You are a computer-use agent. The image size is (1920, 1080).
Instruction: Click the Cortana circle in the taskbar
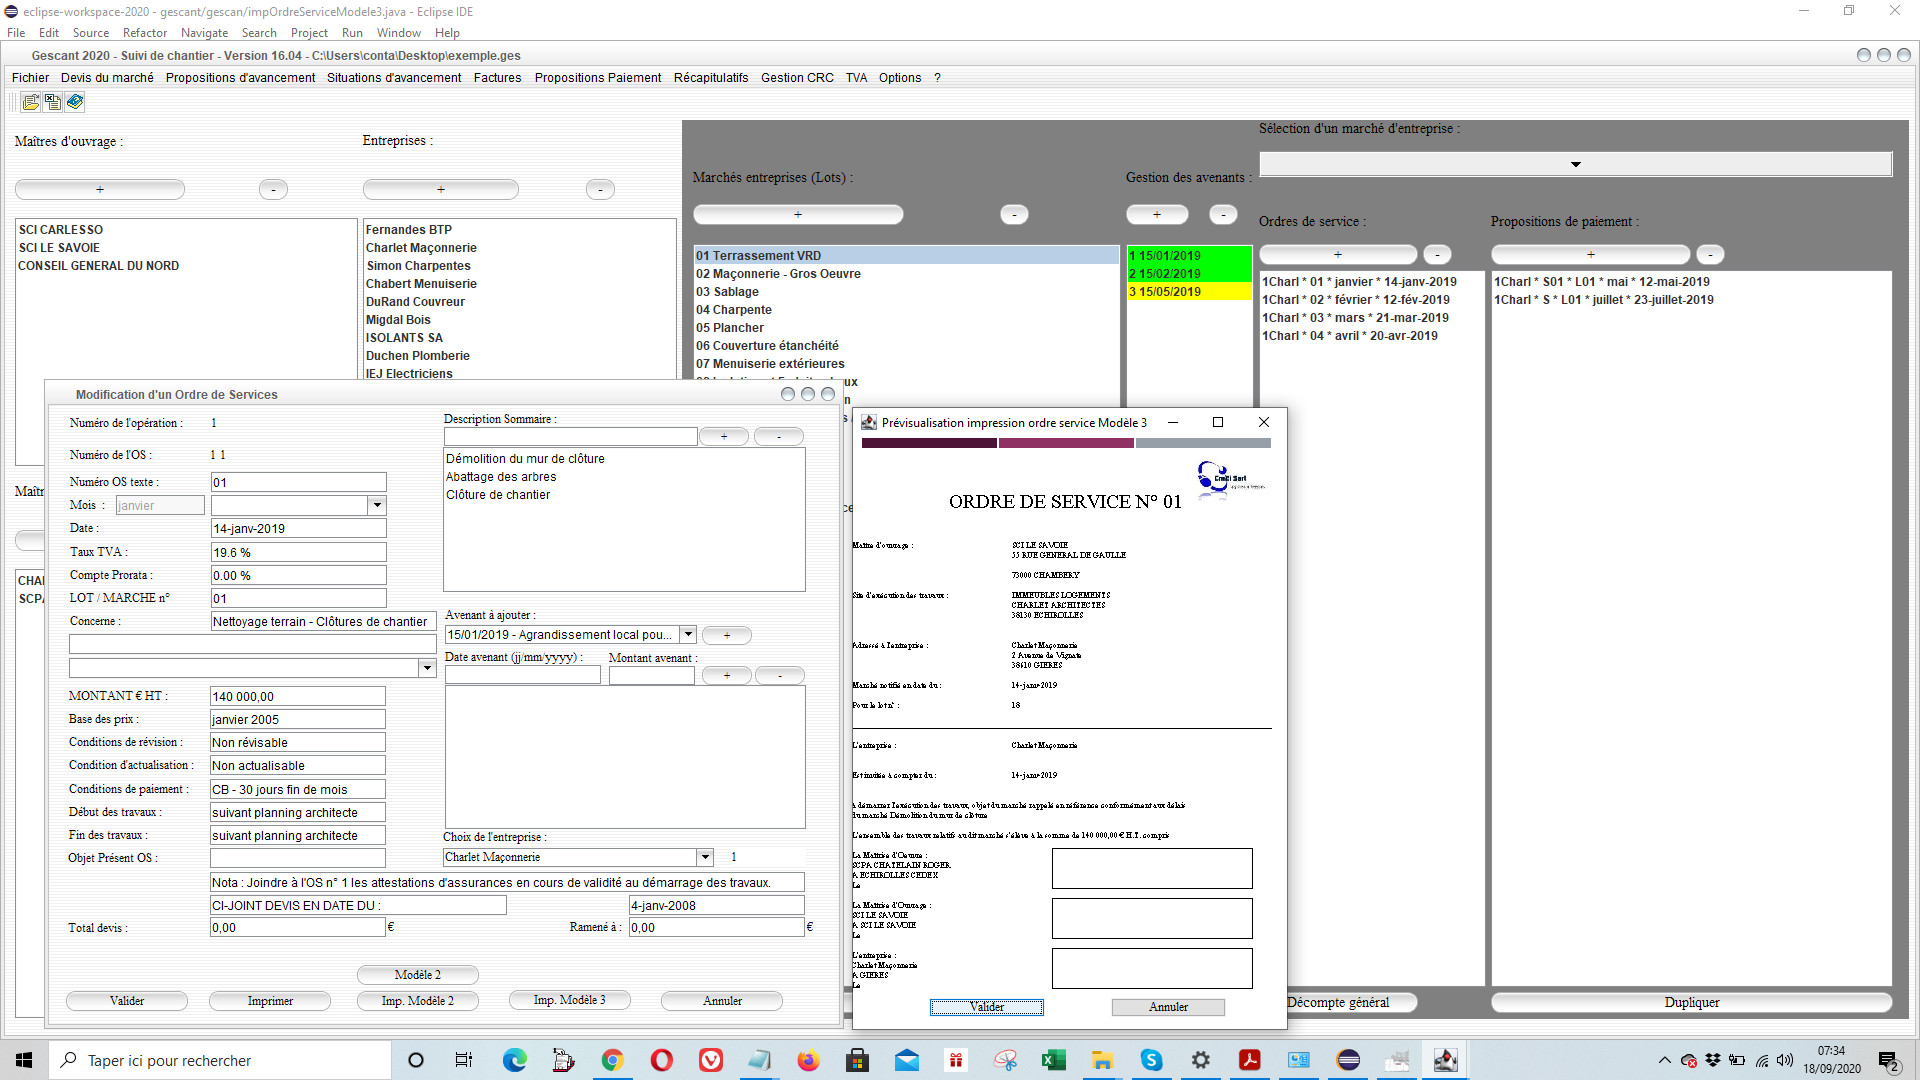point(416,1060)
